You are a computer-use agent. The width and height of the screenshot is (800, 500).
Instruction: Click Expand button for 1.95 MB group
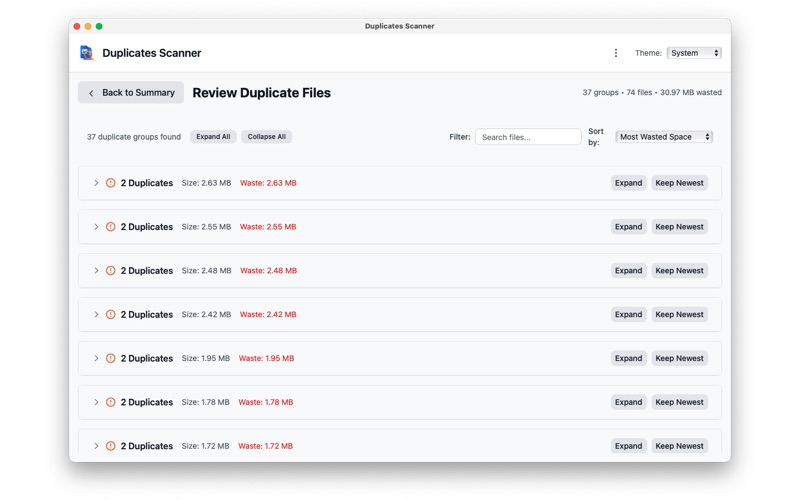[629, 358]
